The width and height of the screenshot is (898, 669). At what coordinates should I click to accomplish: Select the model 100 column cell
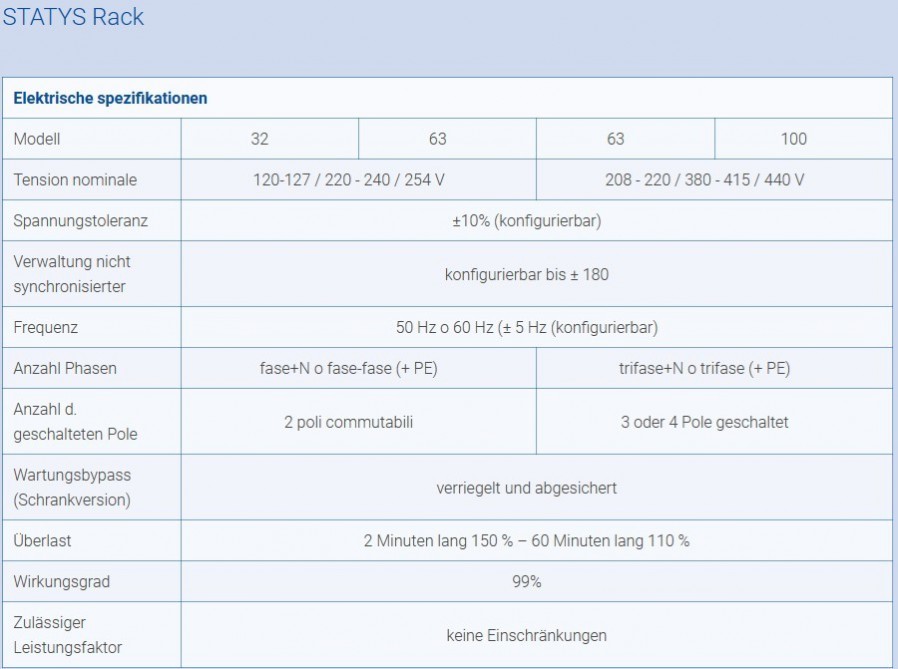click(793, 139)
